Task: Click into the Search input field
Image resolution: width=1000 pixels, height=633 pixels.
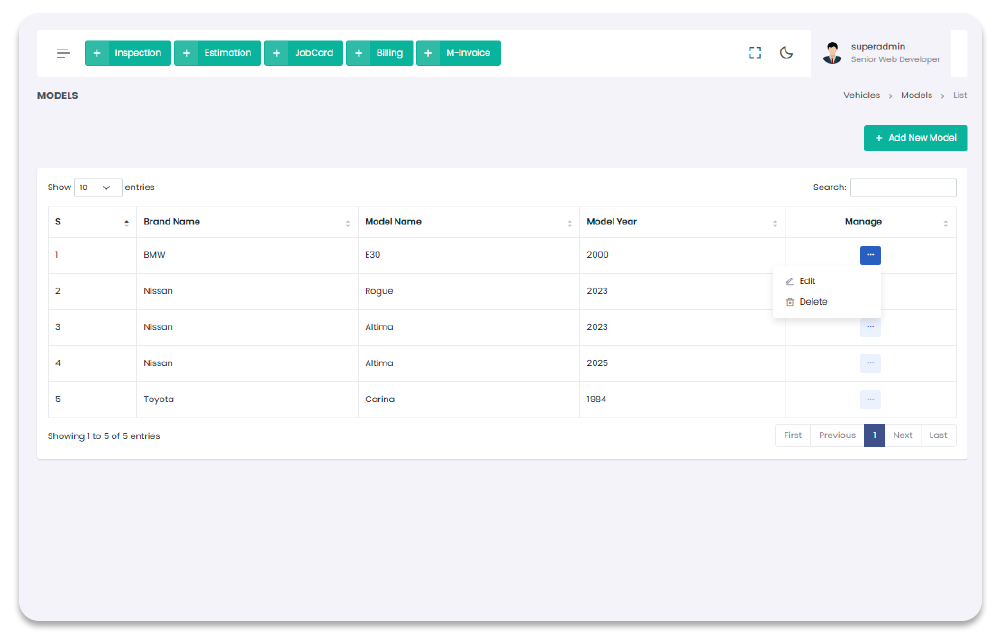Action: click(902, 188)
